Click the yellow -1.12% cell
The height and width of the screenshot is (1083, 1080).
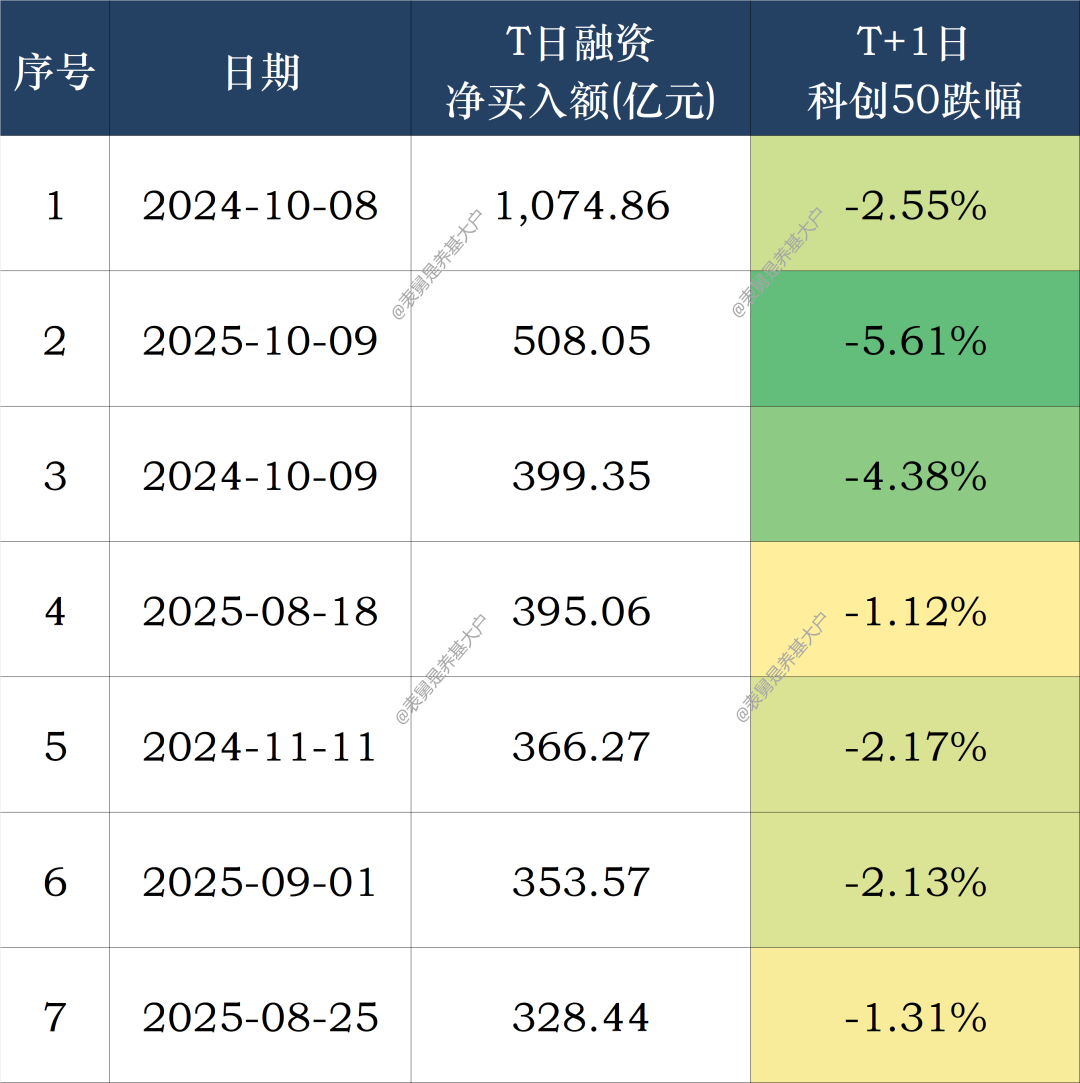point(915,612)
